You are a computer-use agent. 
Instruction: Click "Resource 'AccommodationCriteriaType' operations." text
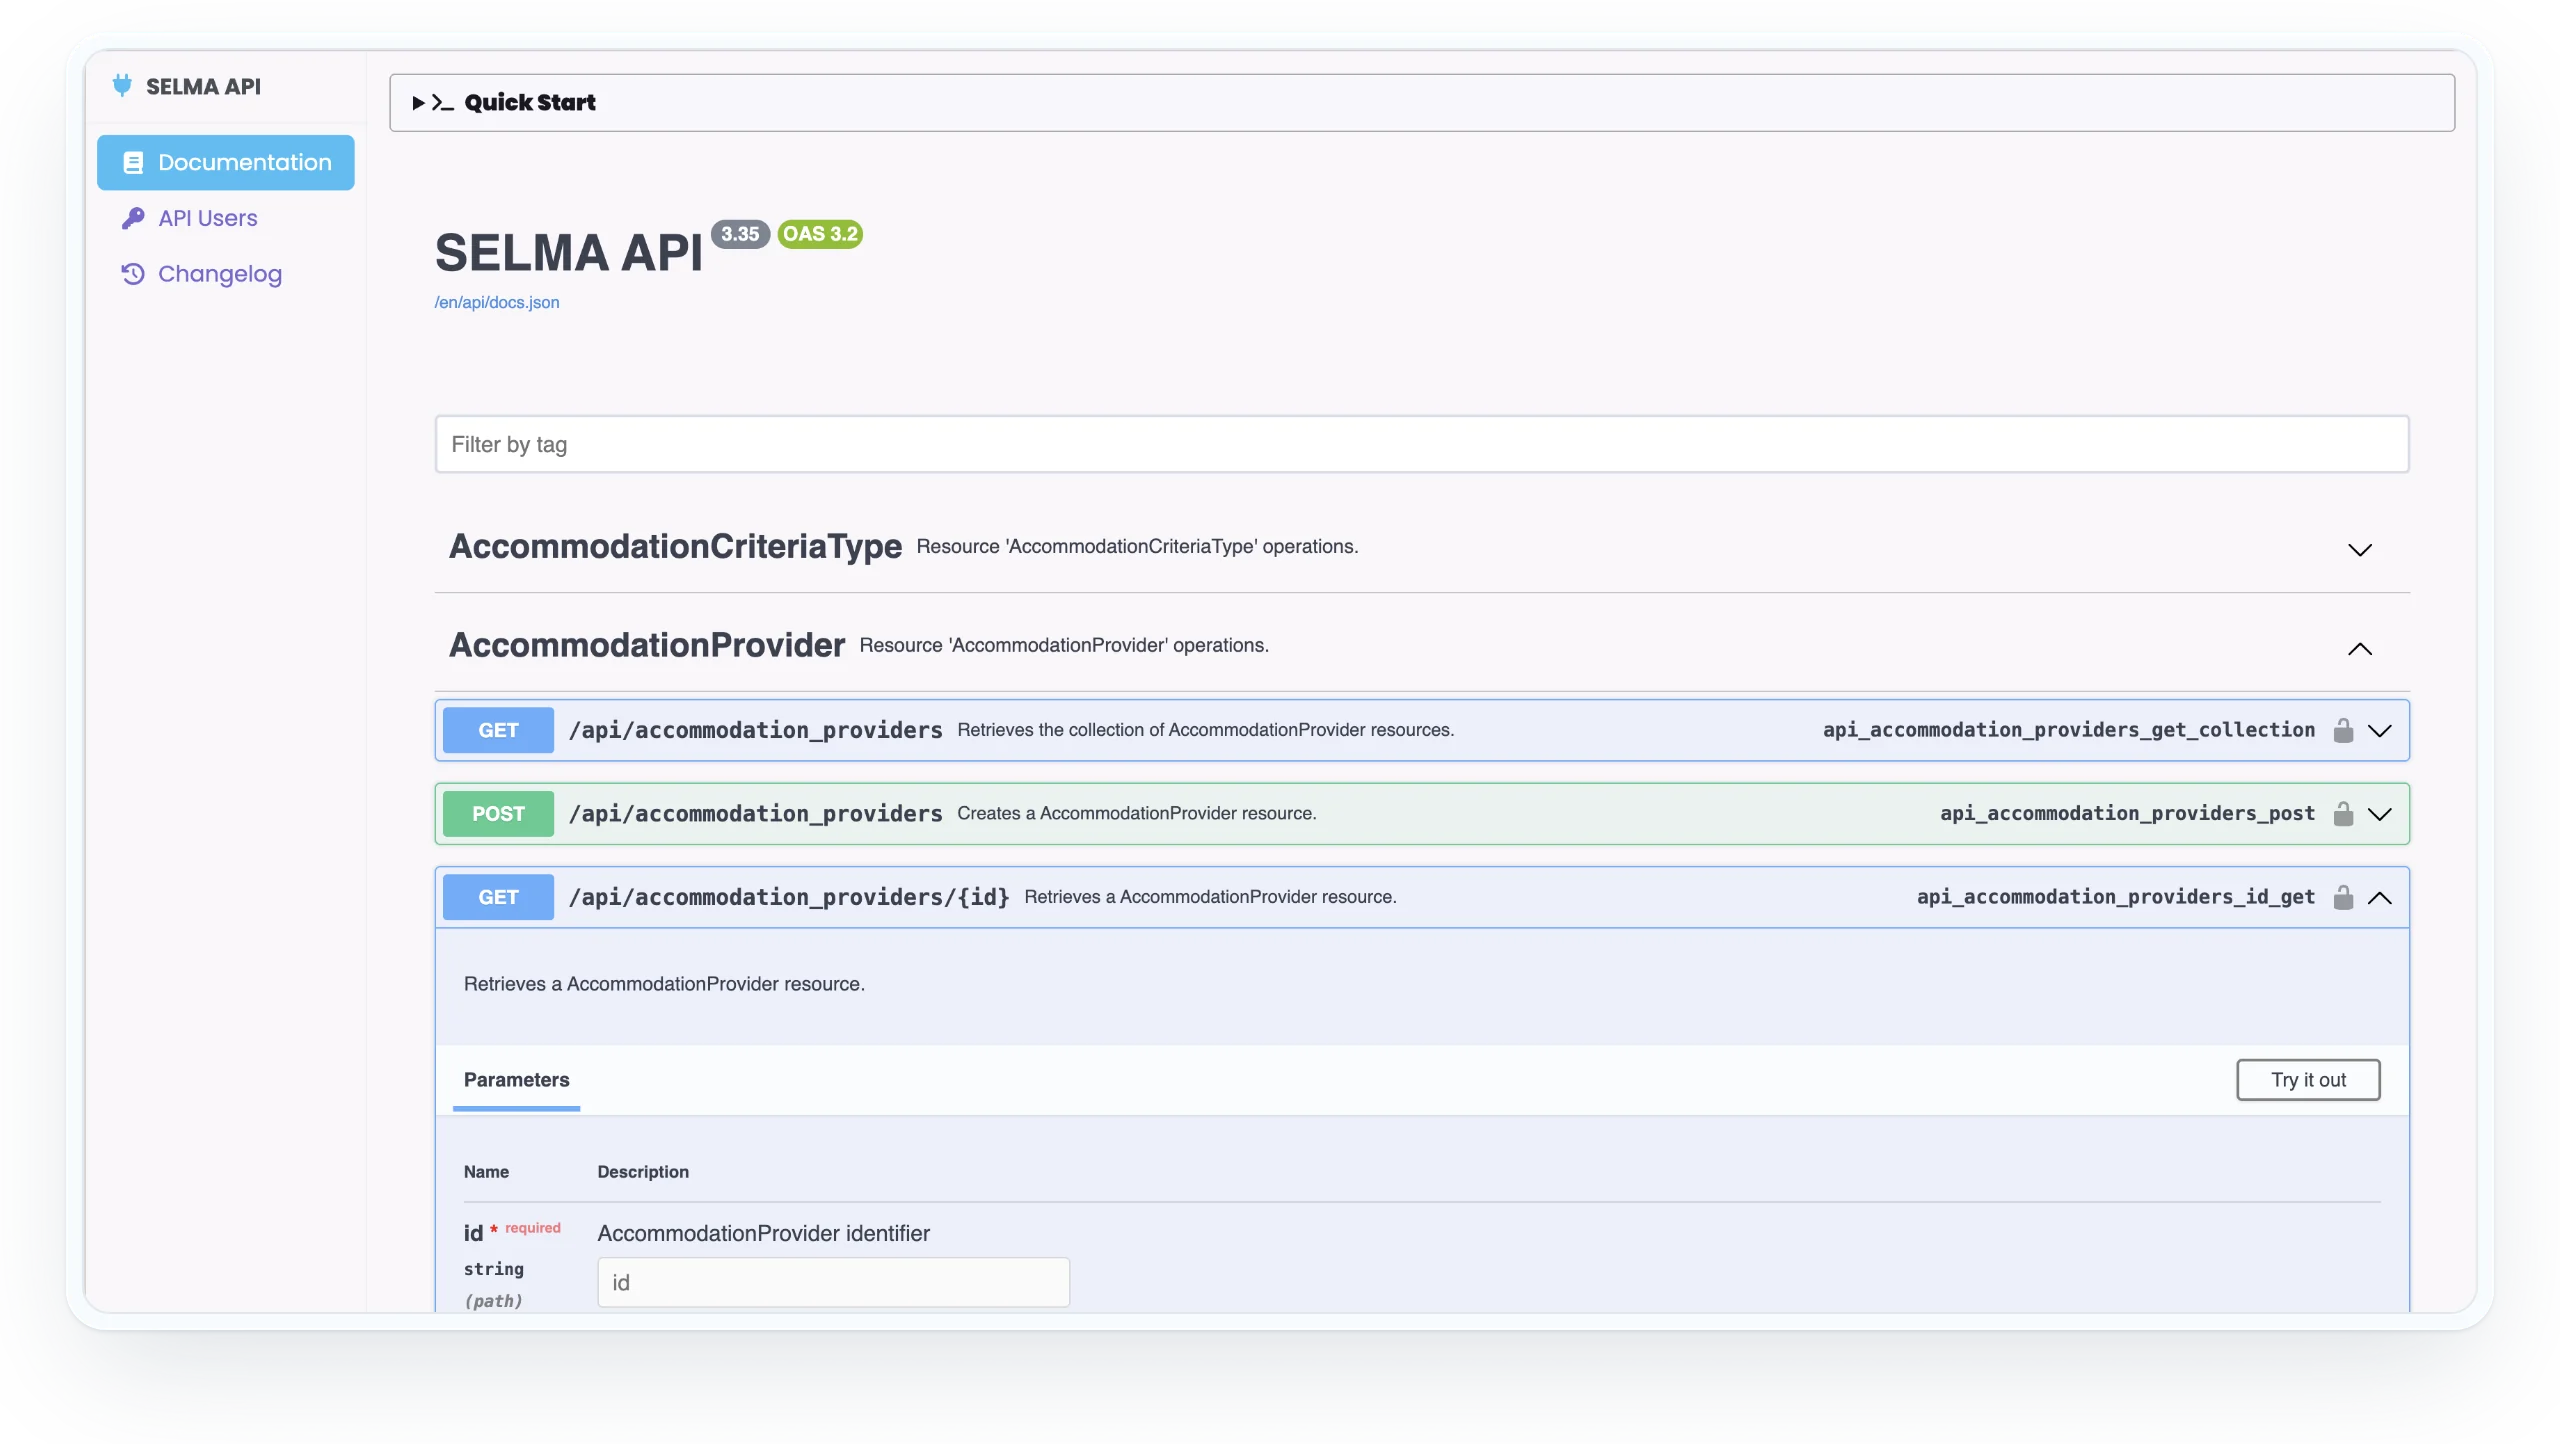[x=1137, y=547]
